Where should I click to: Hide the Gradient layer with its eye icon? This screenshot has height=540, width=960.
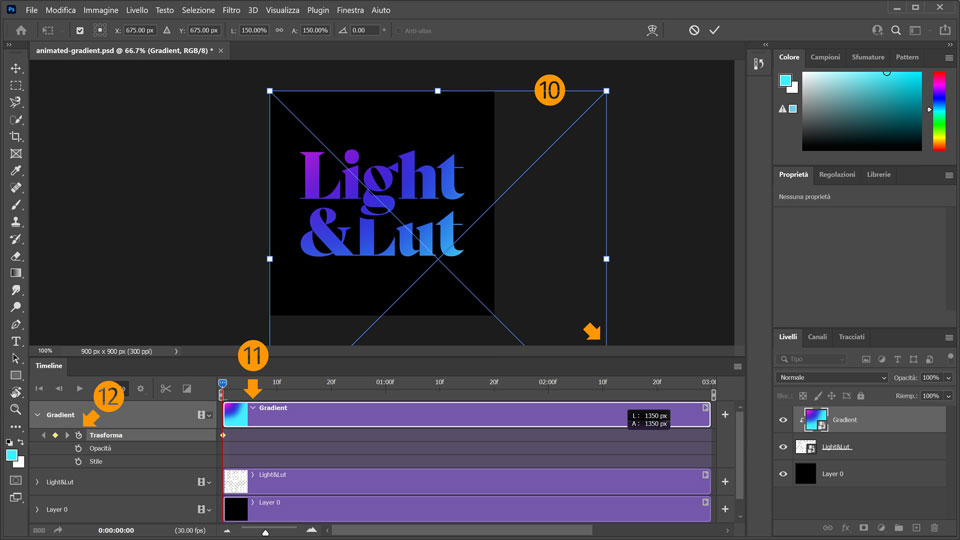(783, 420)
